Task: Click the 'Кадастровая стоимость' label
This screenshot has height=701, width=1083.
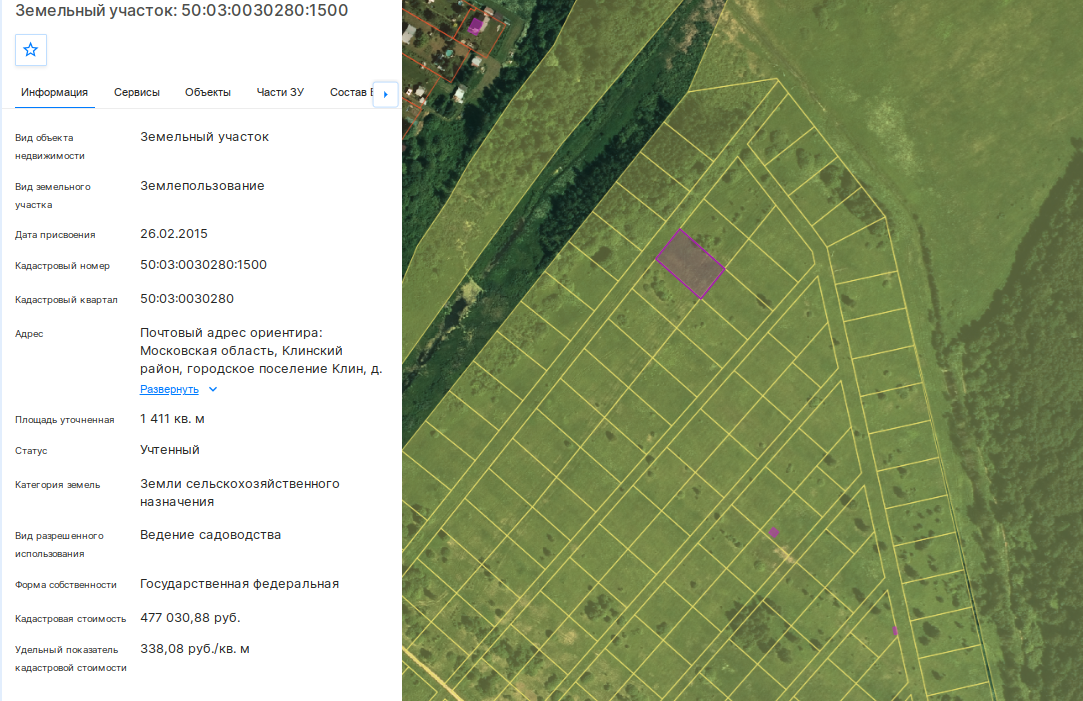Action: 70,619
